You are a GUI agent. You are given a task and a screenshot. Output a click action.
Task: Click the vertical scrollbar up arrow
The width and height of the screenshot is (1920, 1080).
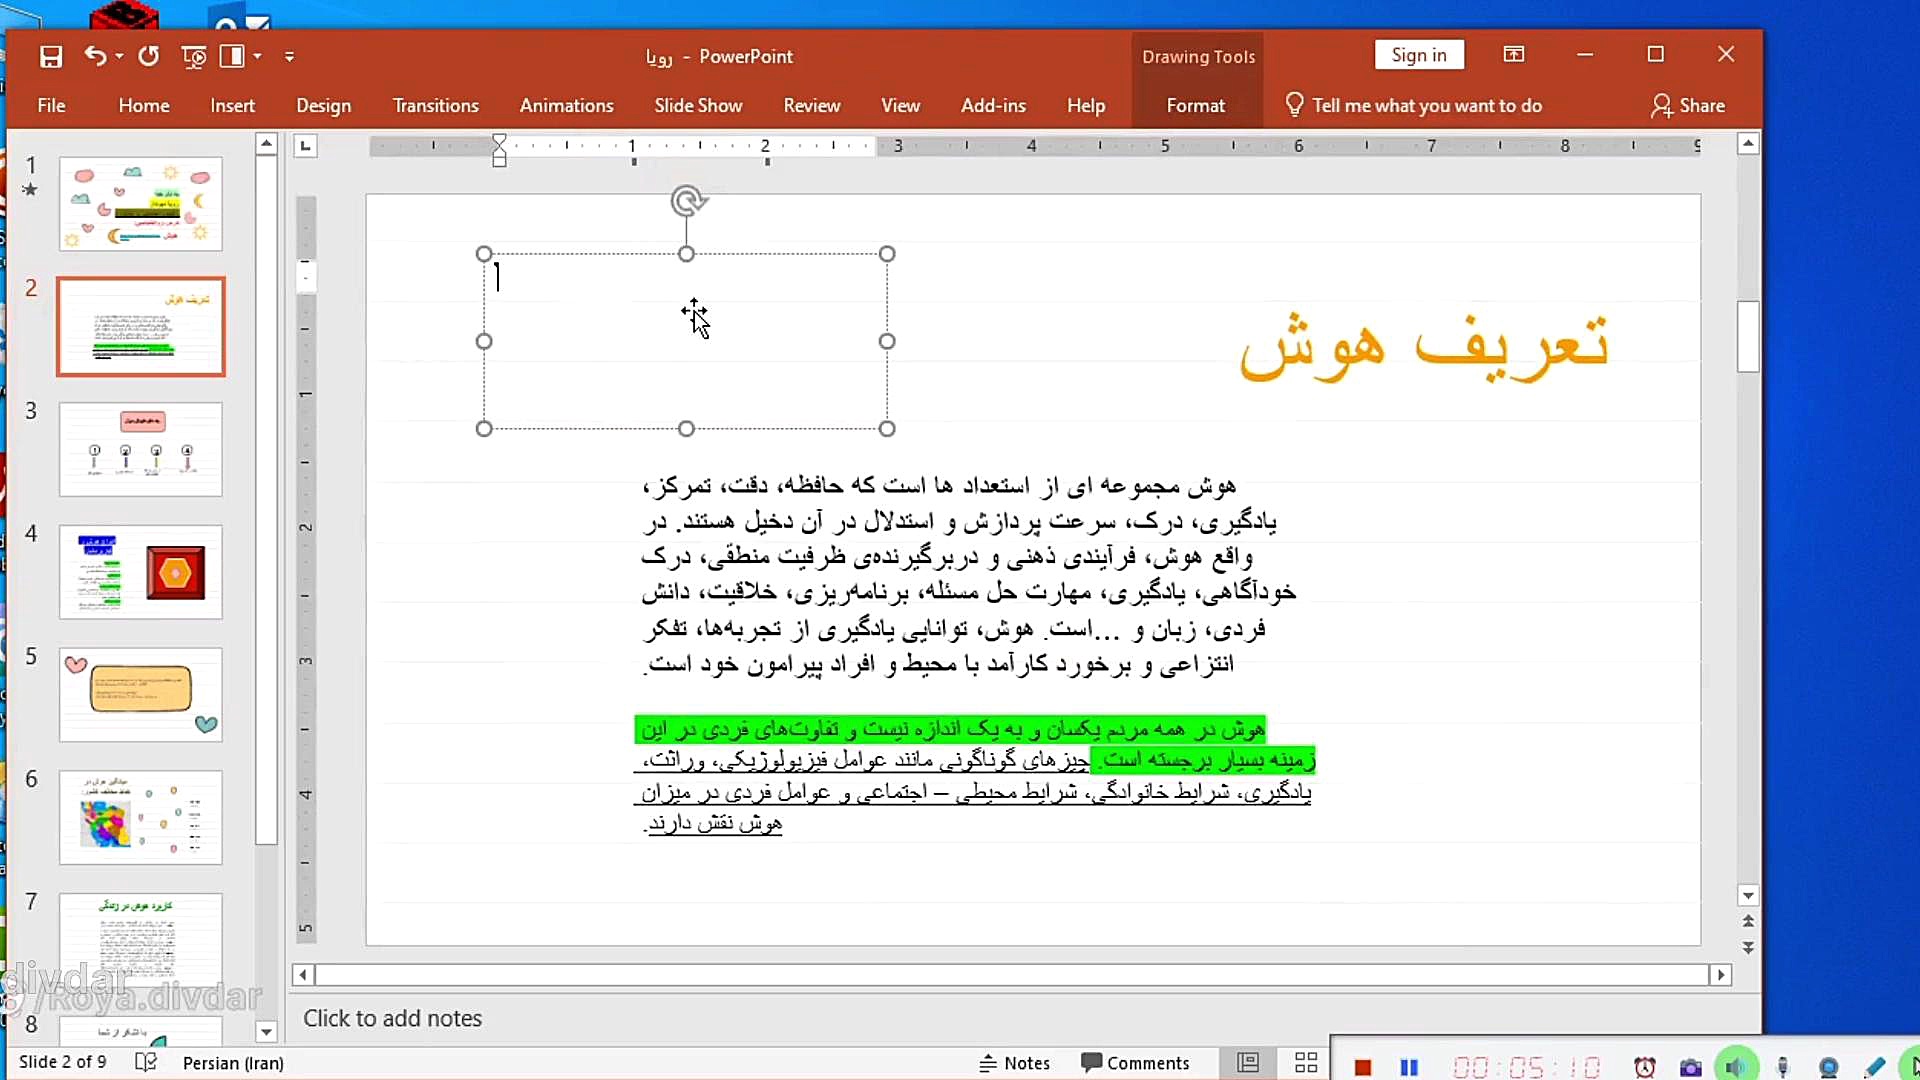click(x=1748, y=144)
